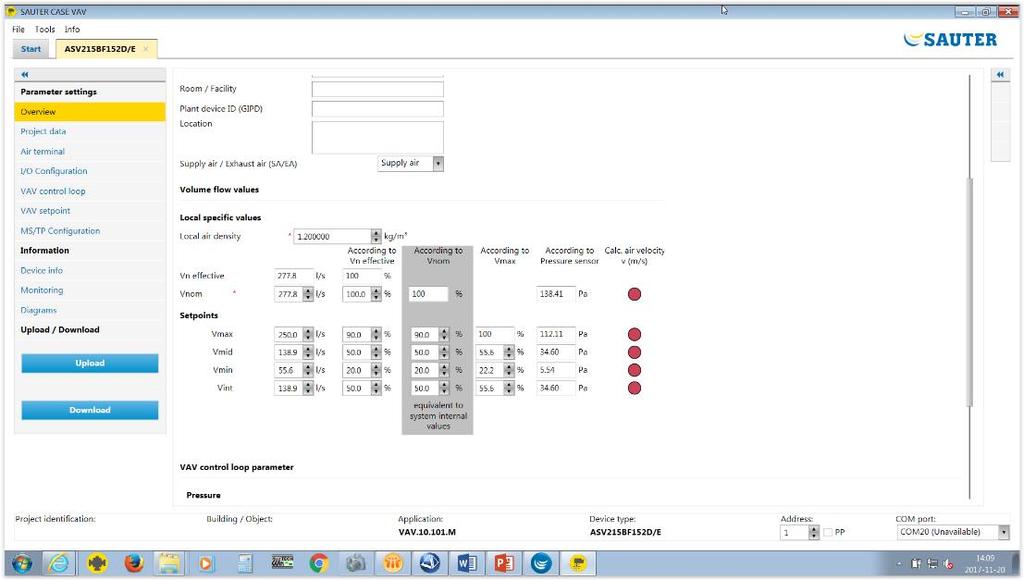Screen dimensions: 1024x580
Task: Adjust the Vint l/s stepper
Action: 308,388
